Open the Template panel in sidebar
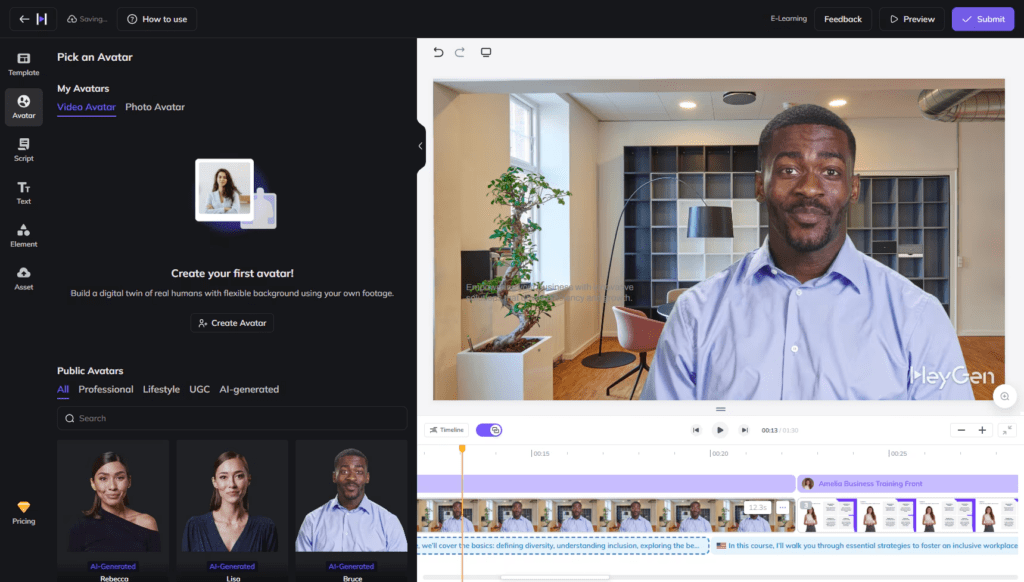The height and width of the screenshot is (582, 1024). [x=24, y=63]
